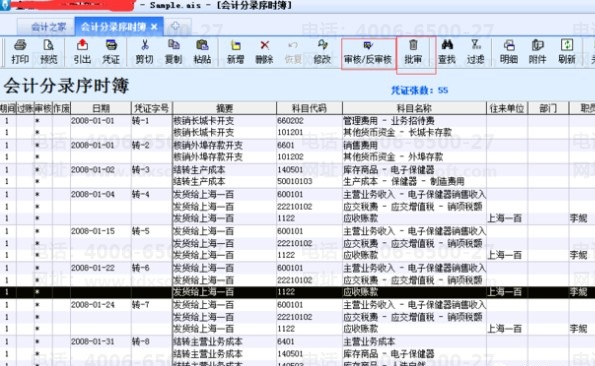
Task: Click the date cell 2008-01-15
Action: click(x=101, y=231)
